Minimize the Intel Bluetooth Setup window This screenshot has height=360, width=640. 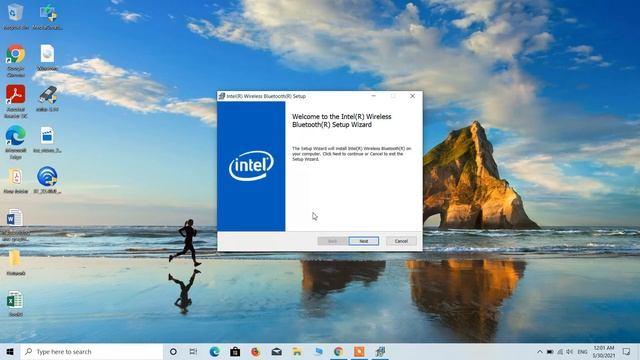[373, 96]
